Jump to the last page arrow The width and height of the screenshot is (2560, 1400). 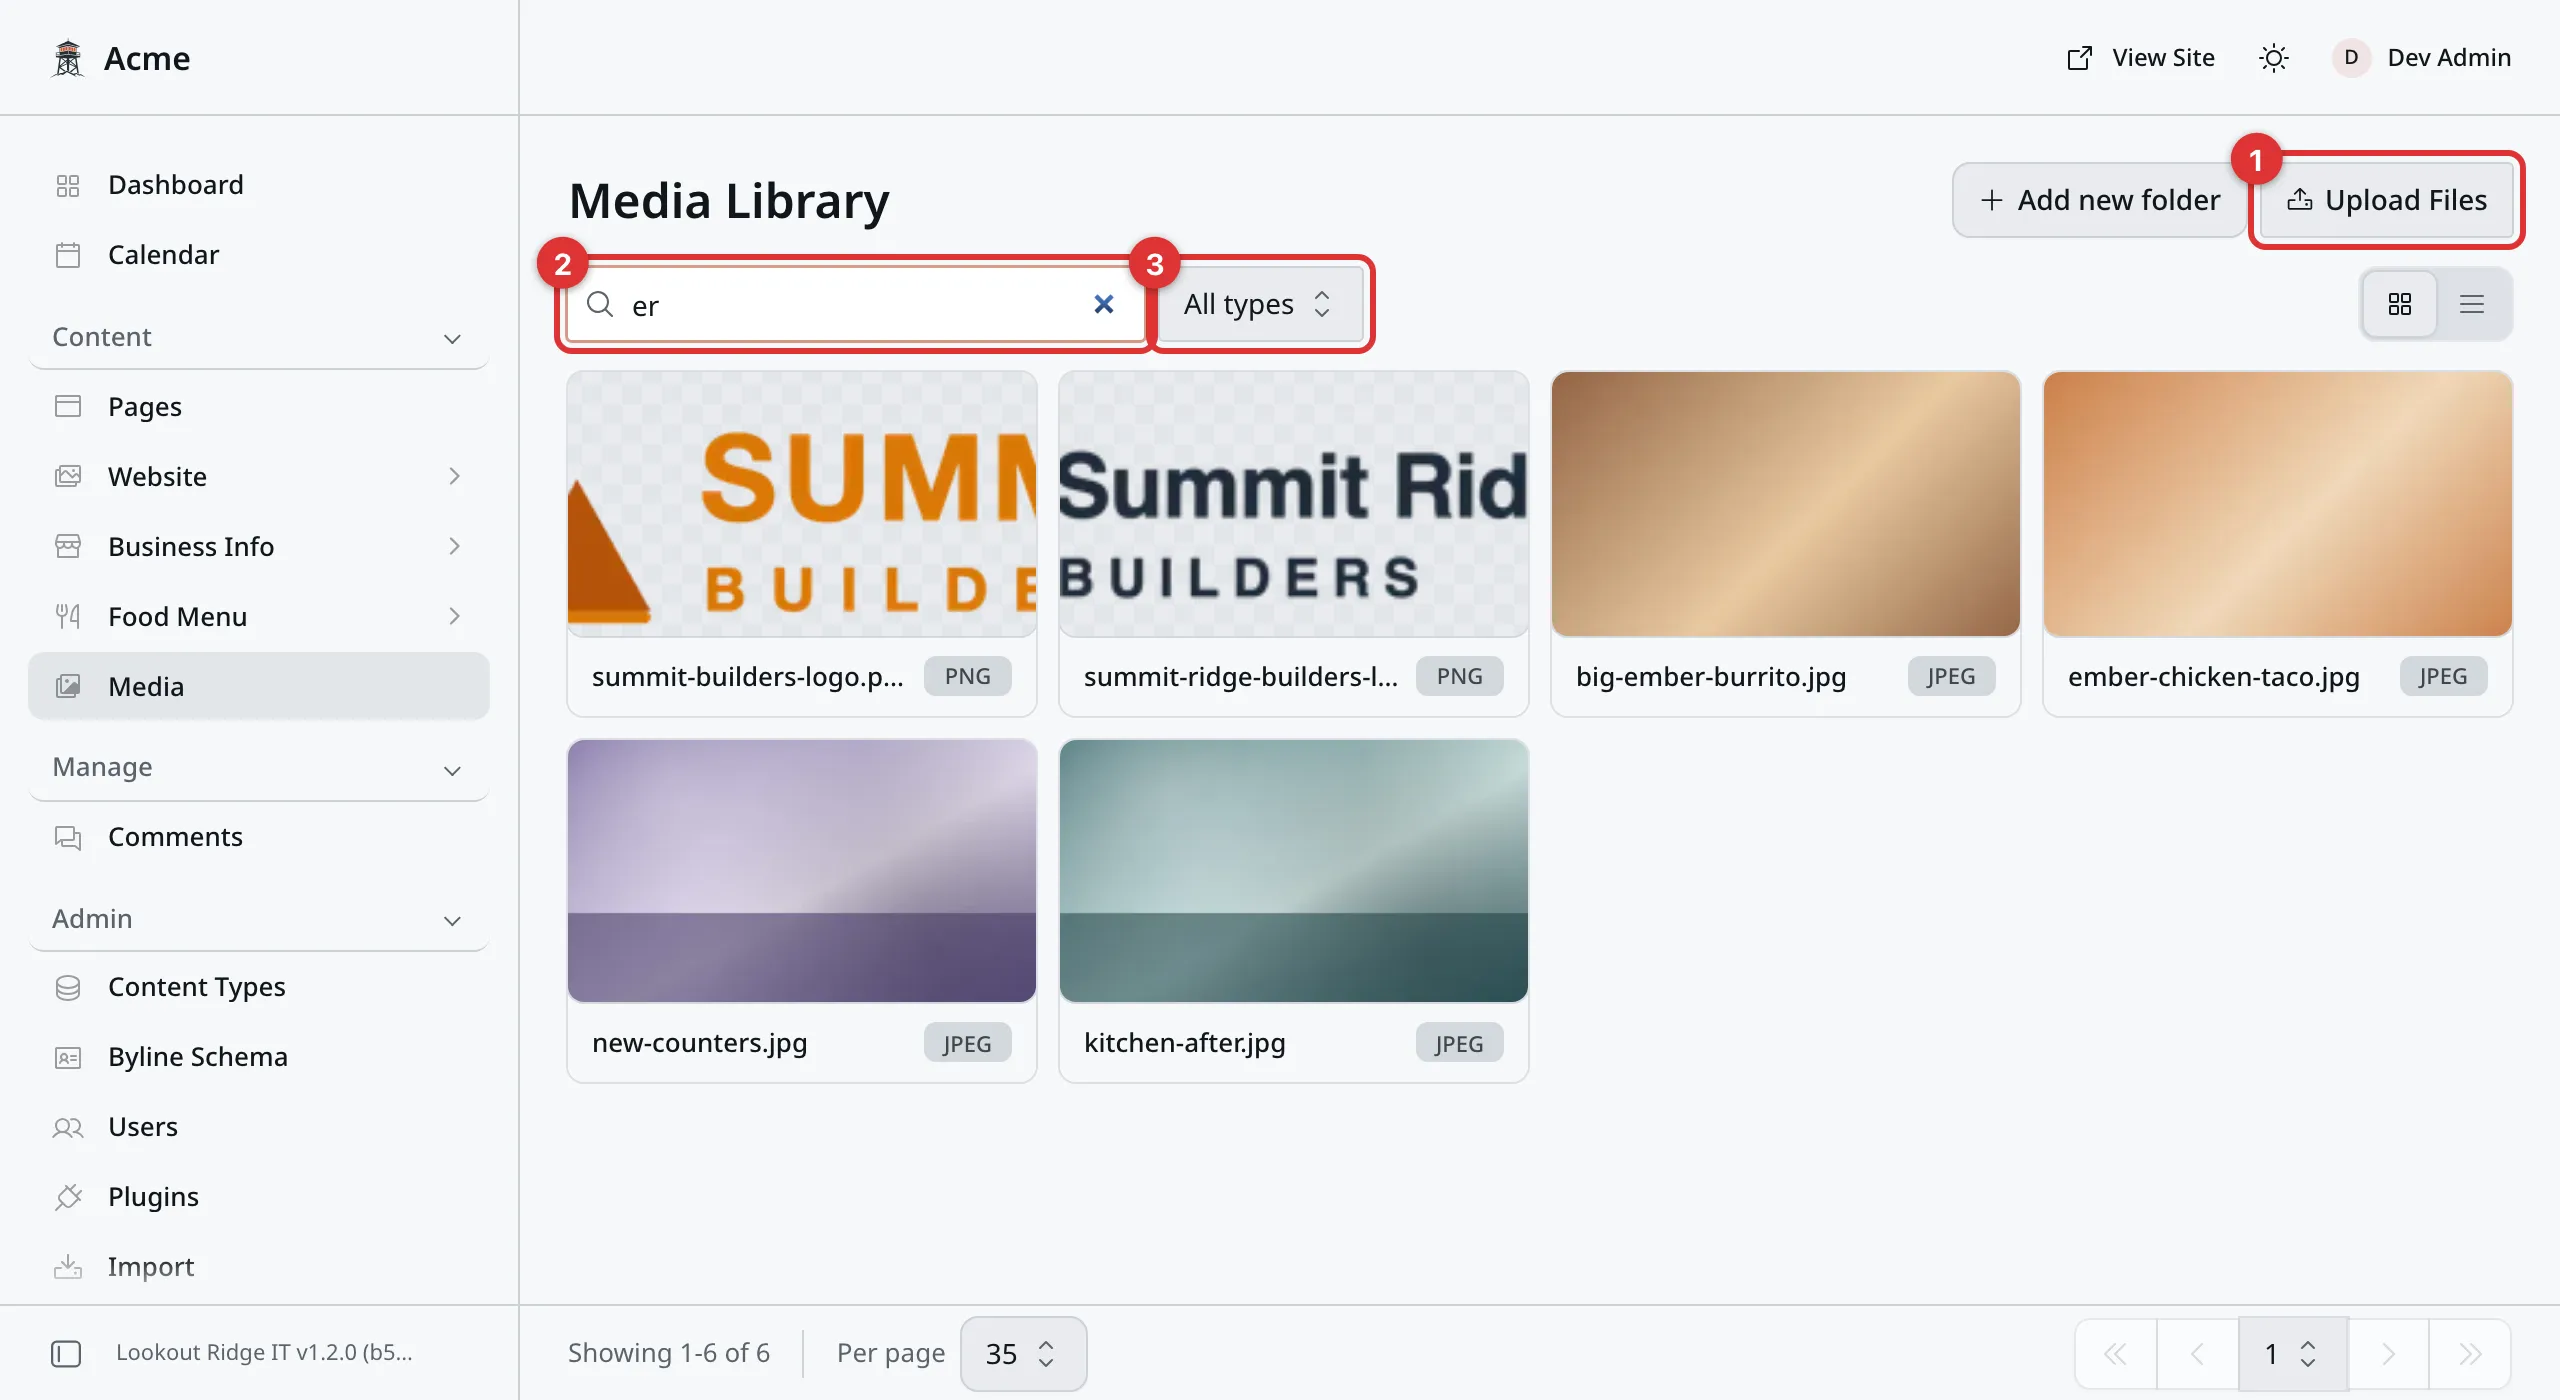pos(2470,1353)
